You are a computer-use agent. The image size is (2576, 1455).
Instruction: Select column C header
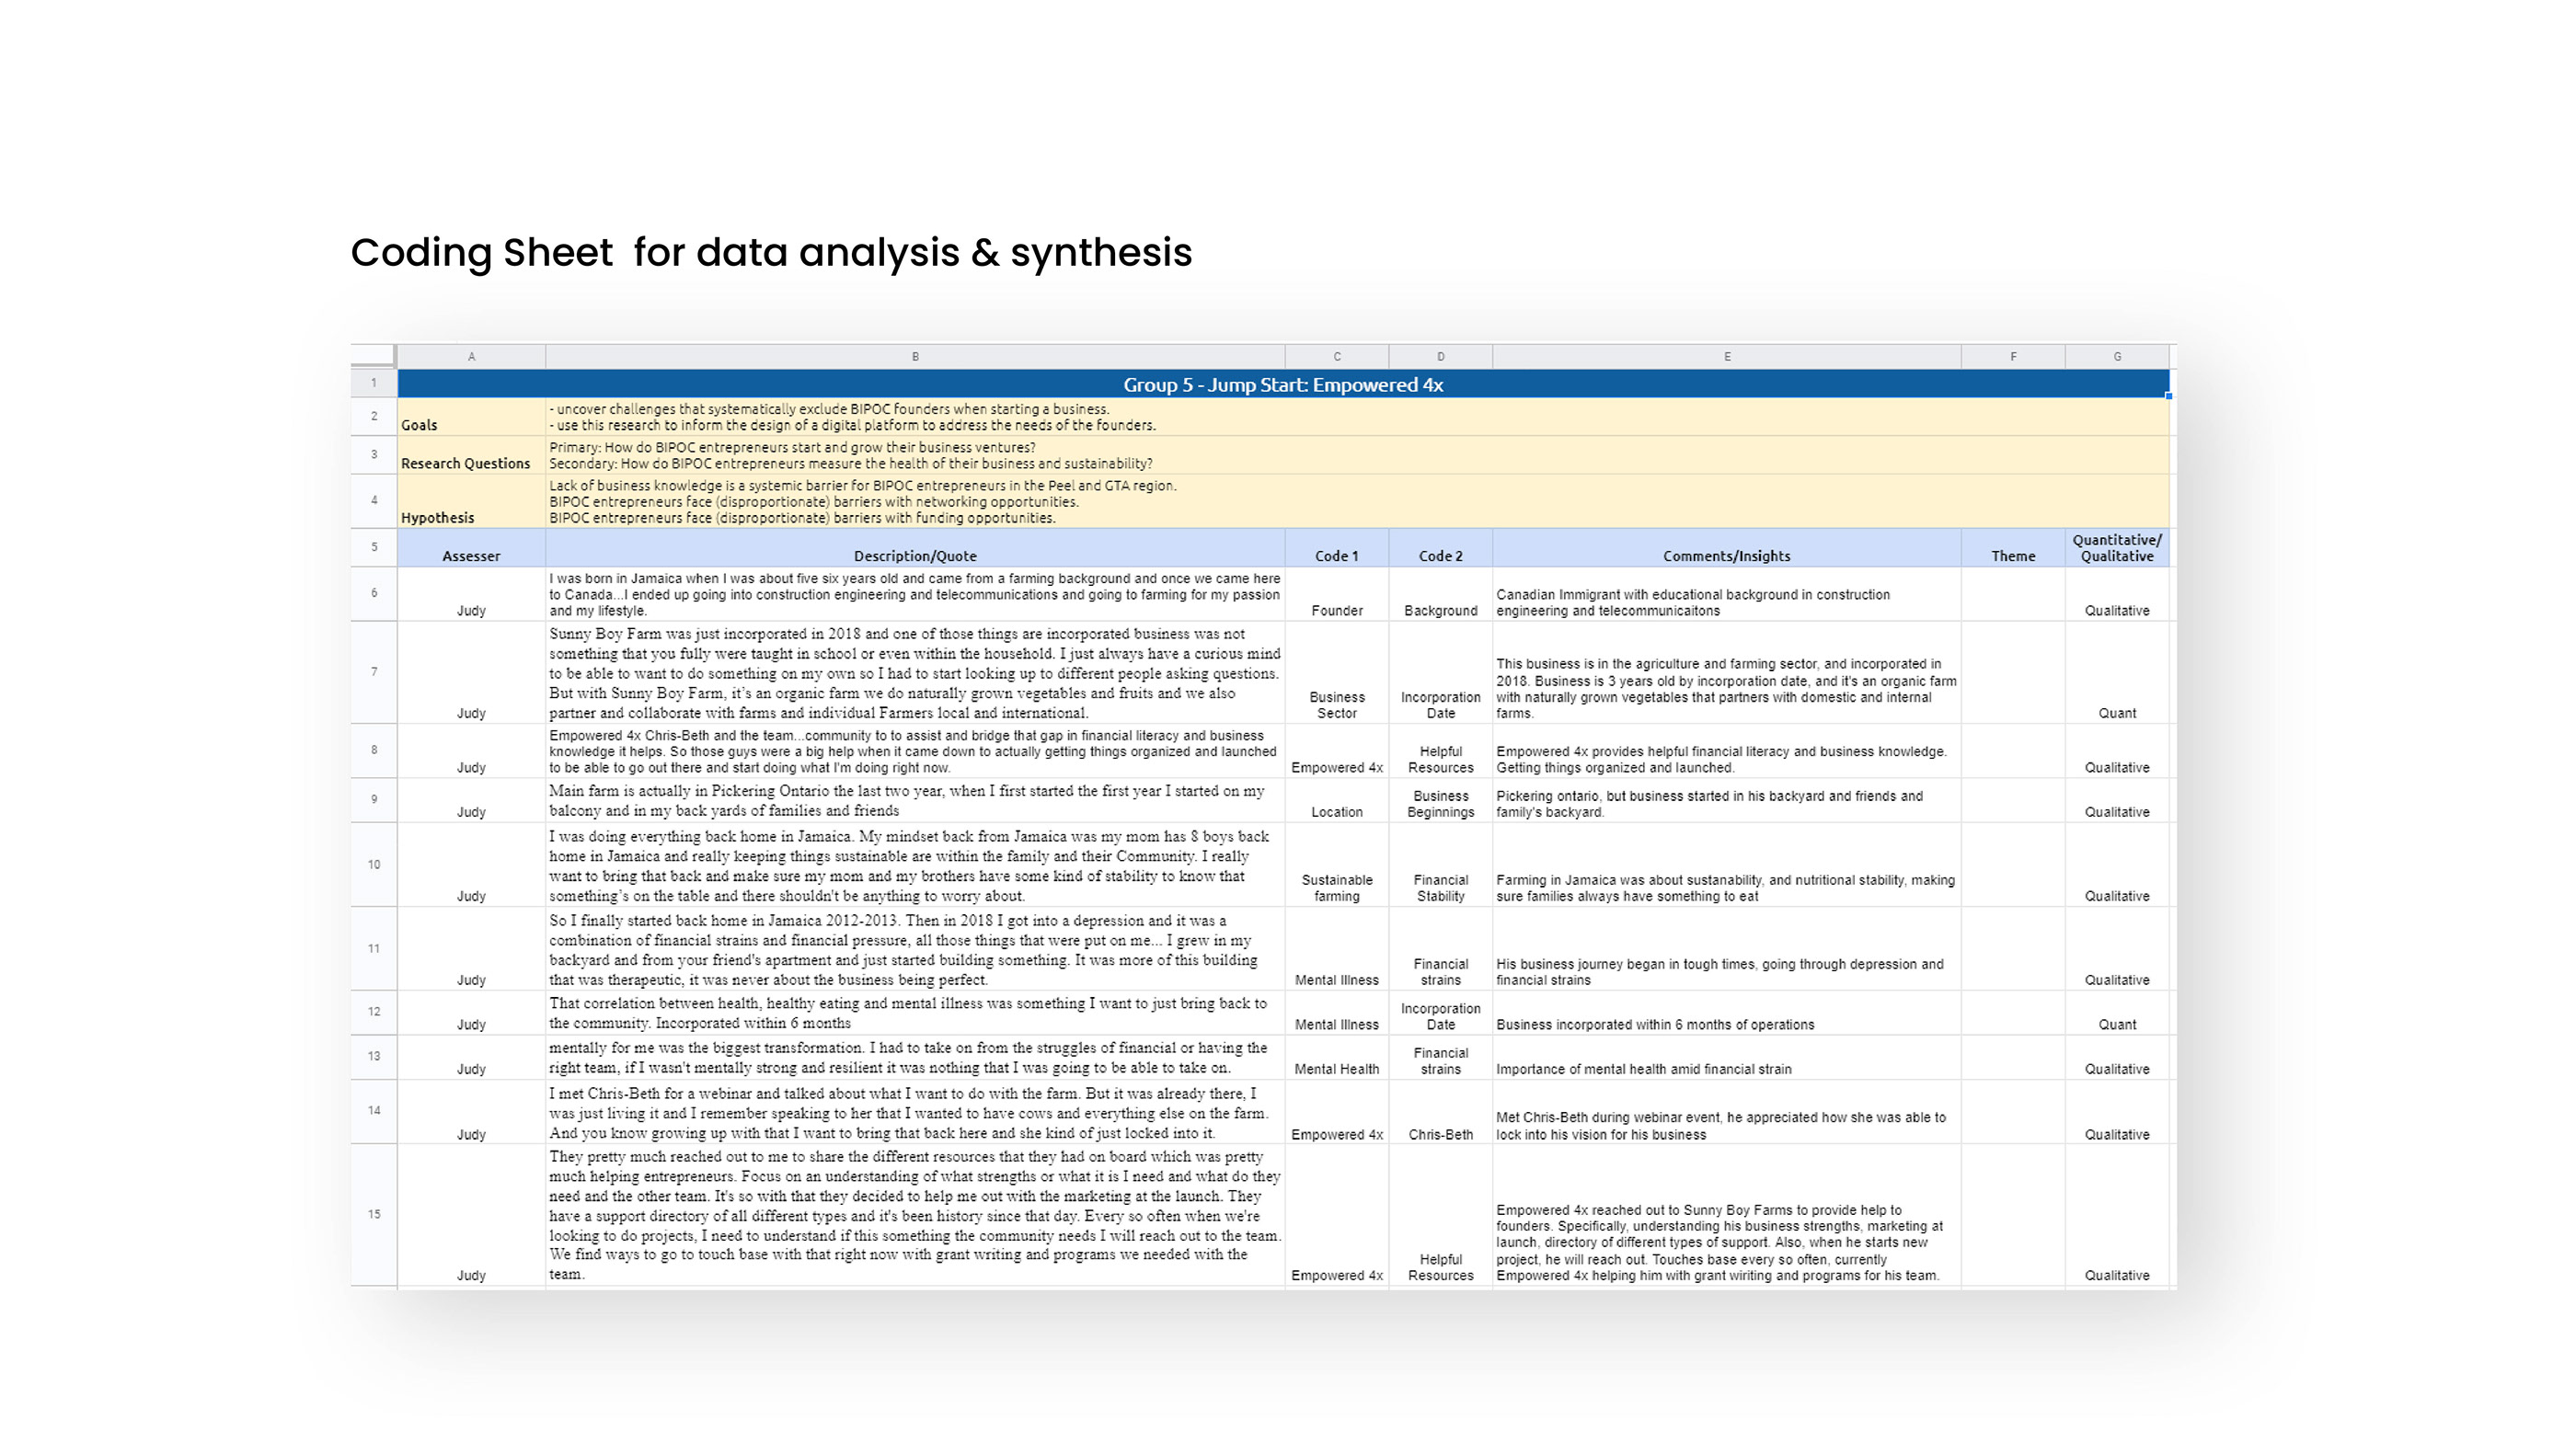click(x=1337, y=356)
